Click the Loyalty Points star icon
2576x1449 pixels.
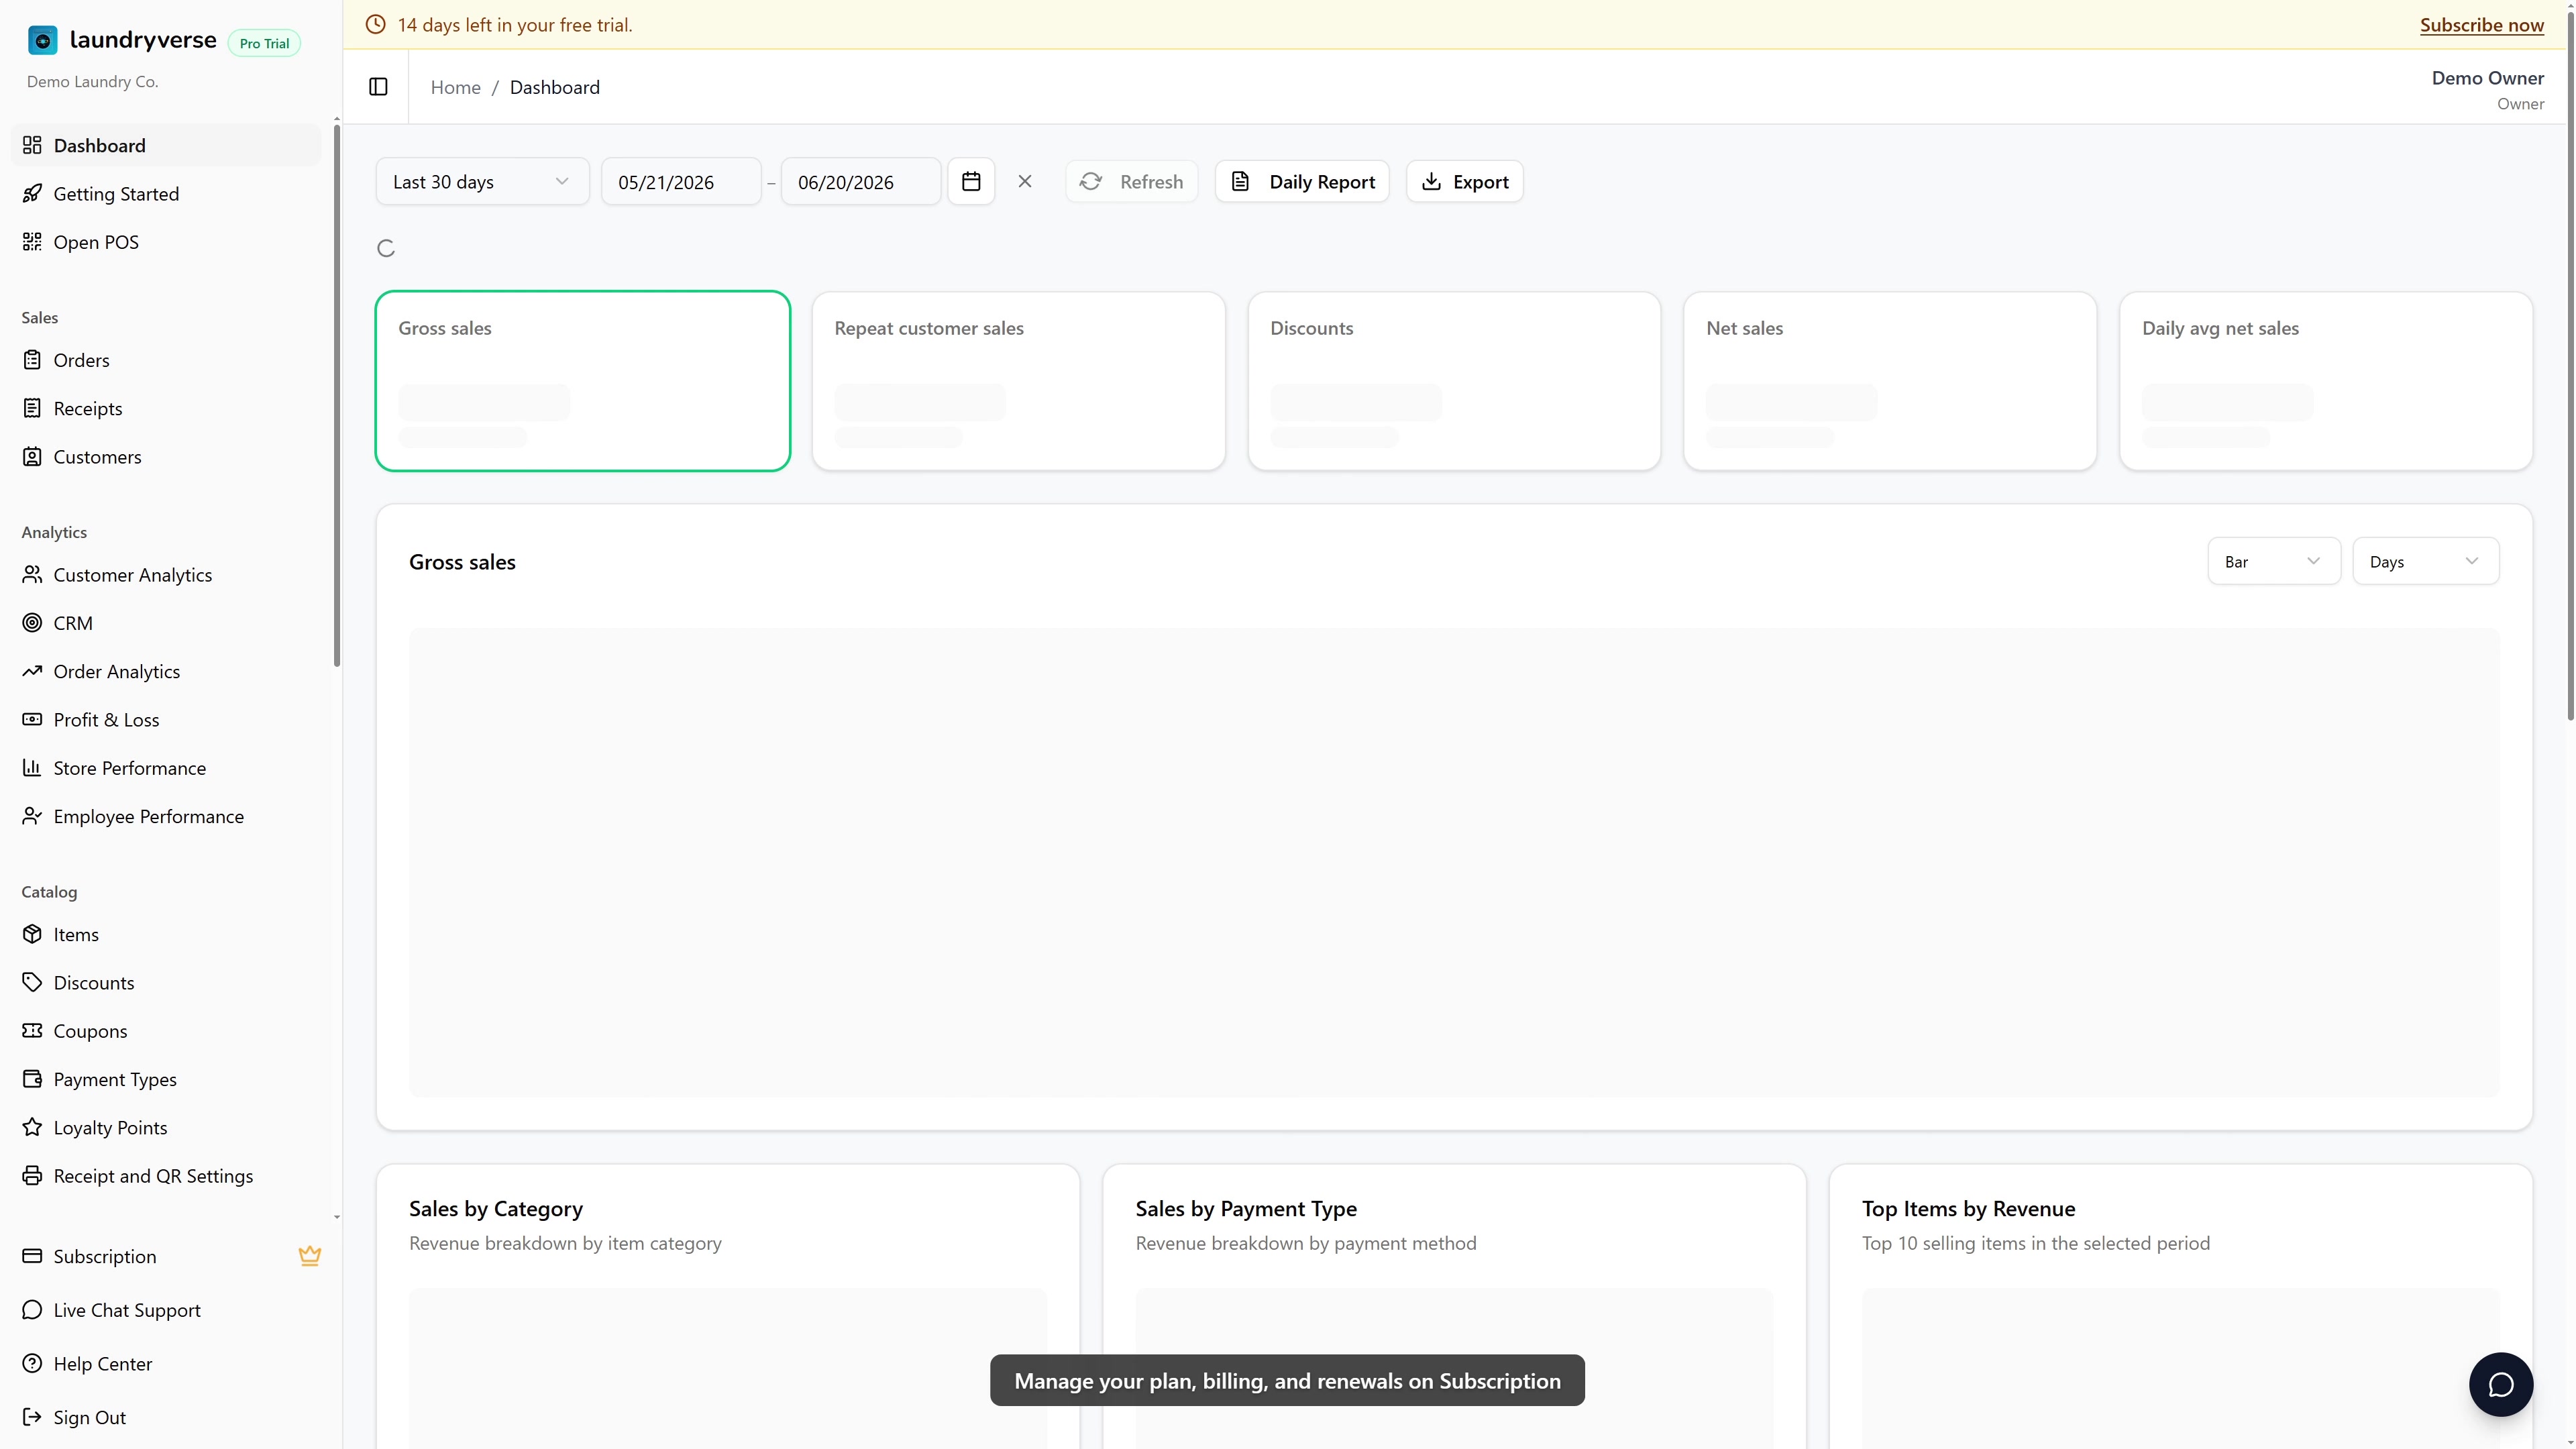click(32, 1127)
